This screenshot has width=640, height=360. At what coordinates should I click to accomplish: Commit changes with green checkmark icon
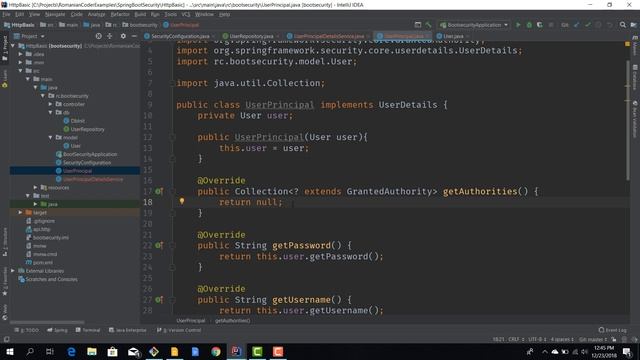(588, 25)
